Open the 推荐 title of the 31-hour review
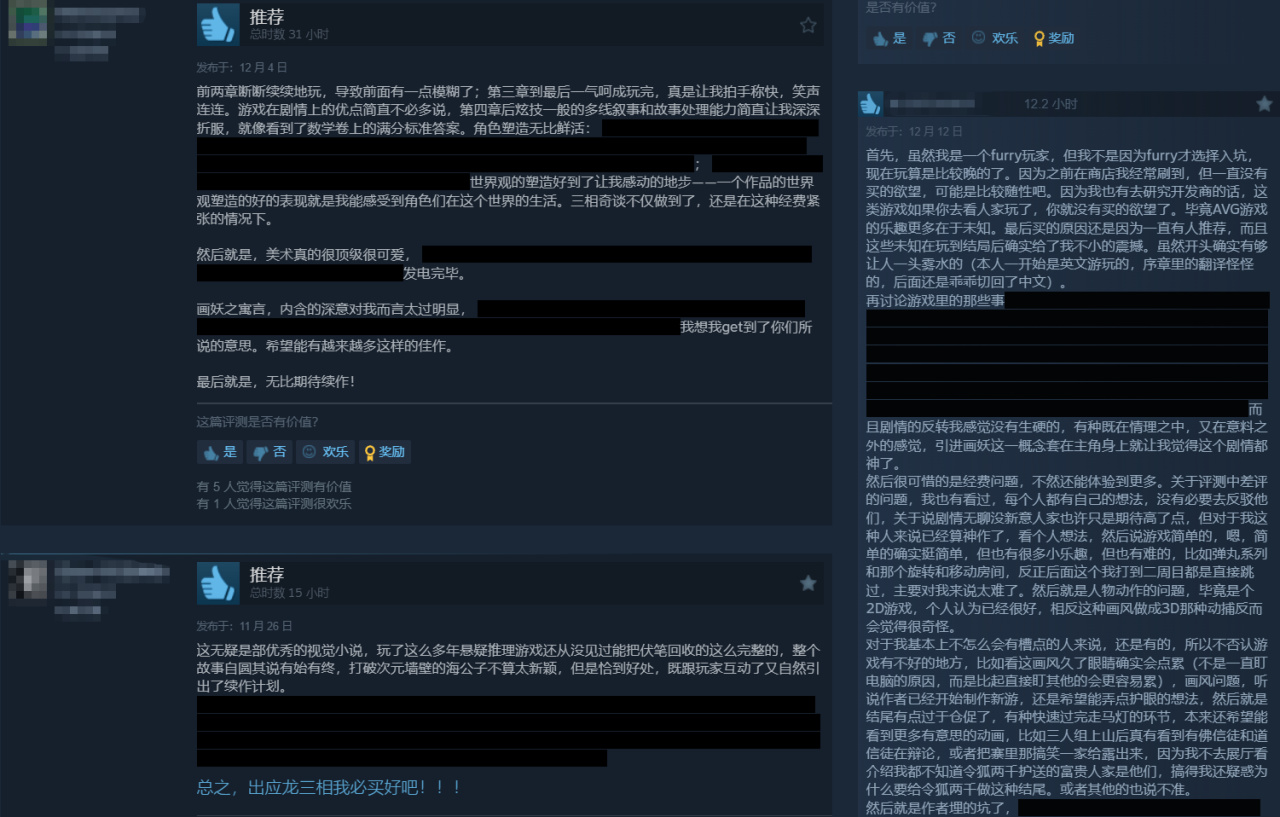 [x=267, y=17]
